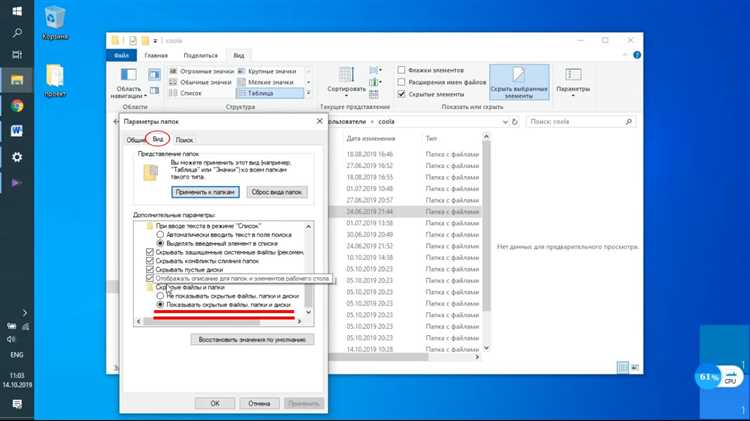Toggle the Details pane ribbon icon
750x421 pixels.
click(x=154, y=90)
